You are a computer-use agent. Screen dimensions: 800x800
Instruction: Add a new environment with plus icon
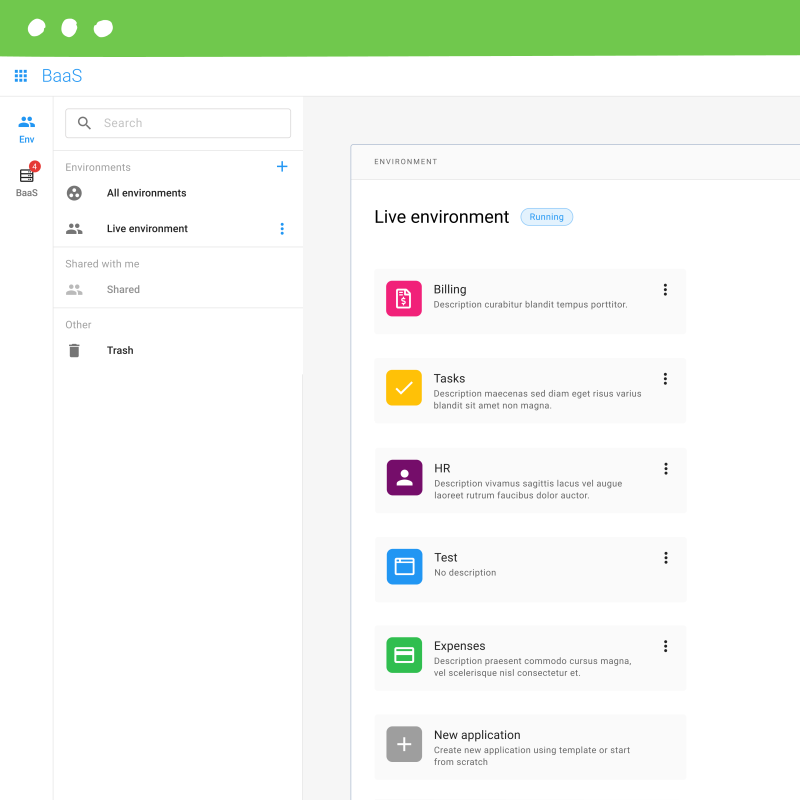coord(282,167)
